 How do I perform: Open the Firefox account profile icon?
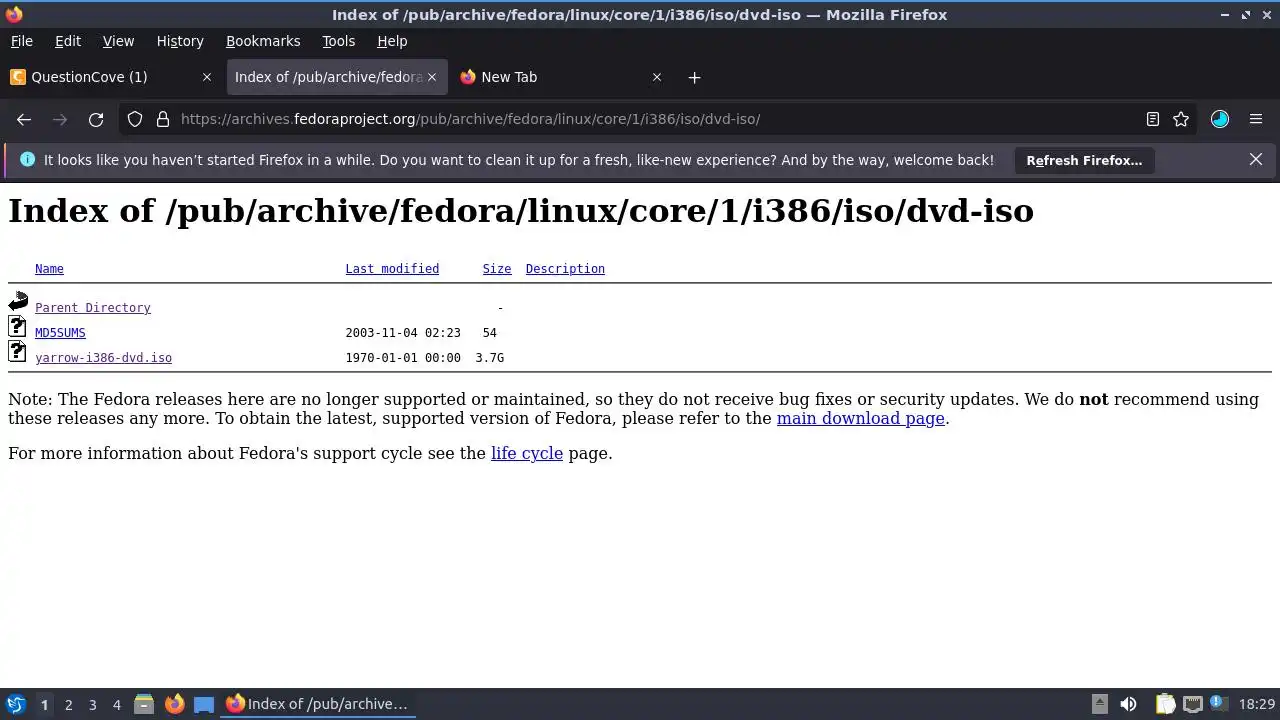pyautogui.click(x=1220, y=119)
